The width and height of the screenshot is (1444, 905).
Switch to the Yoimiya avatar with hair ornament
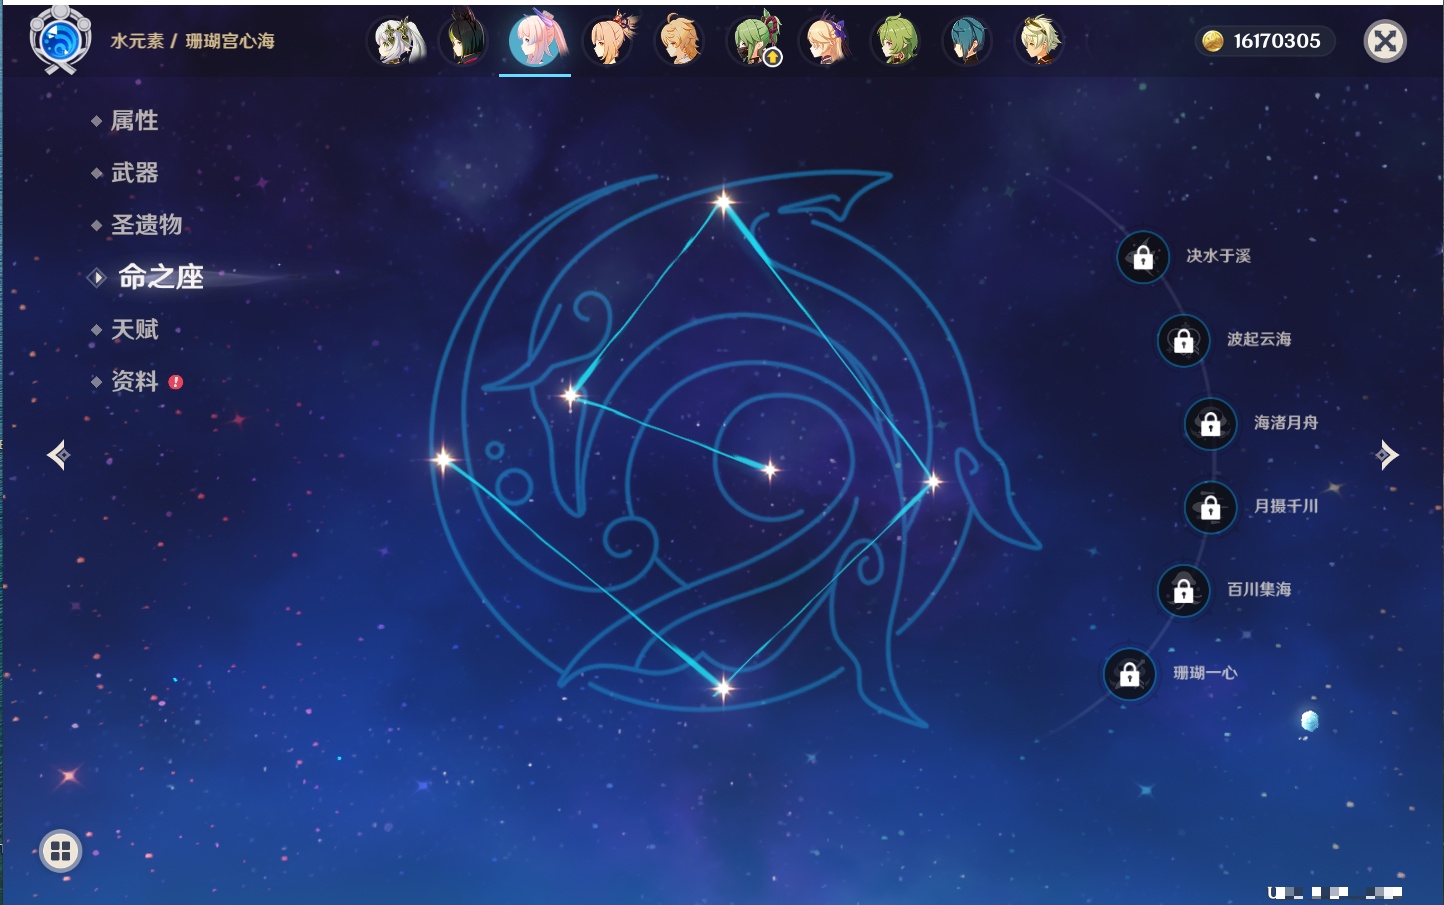(609, 41)
